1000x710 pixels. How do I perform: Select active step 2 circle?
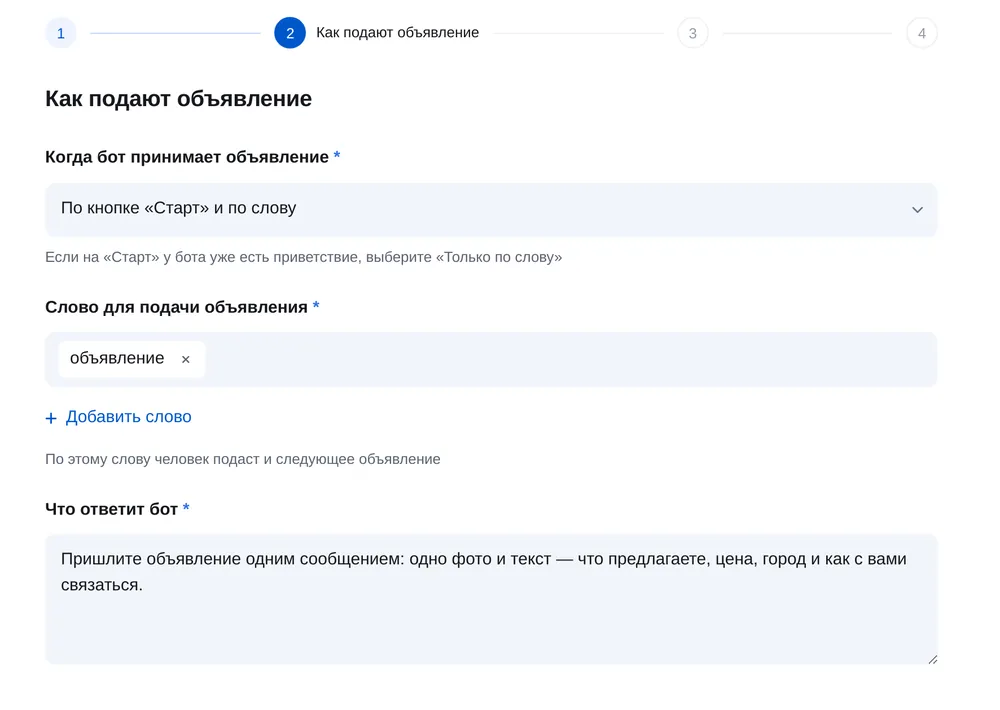[290, 33]
